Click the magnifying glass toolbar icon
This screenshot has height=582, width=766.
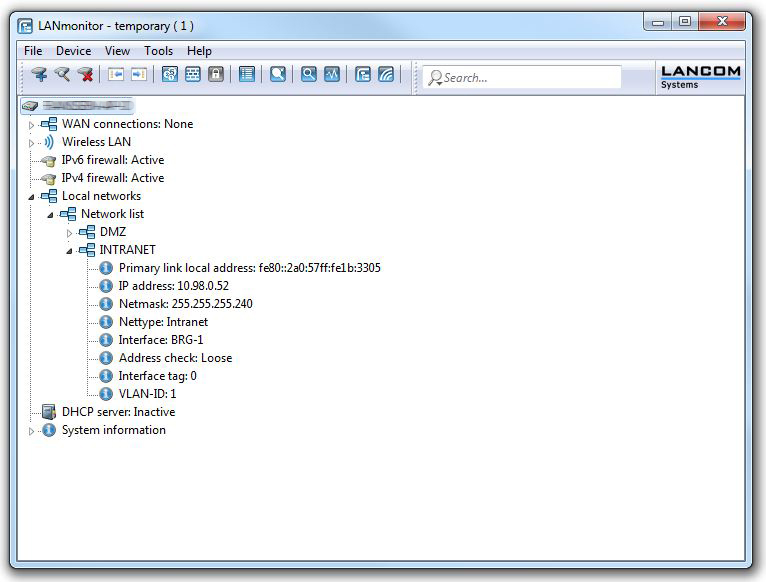pyautogui.click(x=309, y=74)
